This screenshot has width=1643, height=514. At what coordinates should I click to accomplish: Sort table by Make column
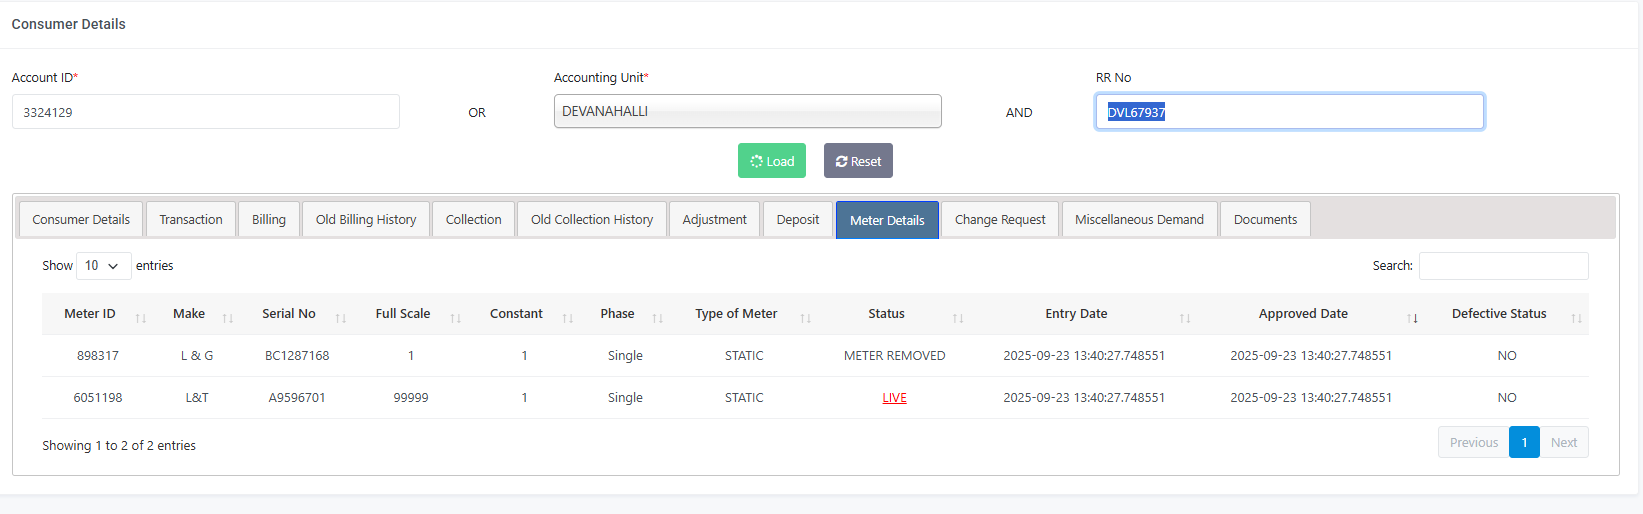(x=189, y=314)
